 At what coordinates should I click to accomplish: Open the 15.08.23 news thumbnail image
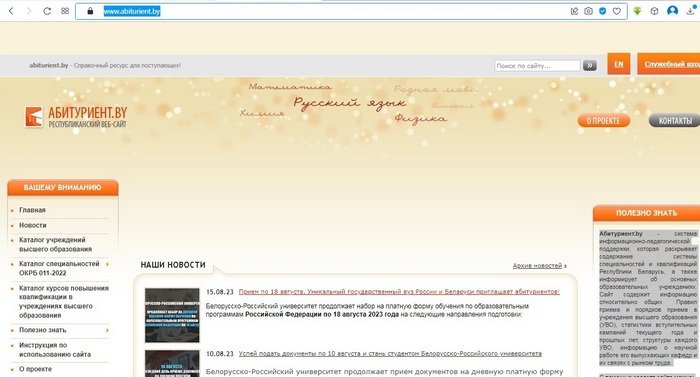(172, 315)
